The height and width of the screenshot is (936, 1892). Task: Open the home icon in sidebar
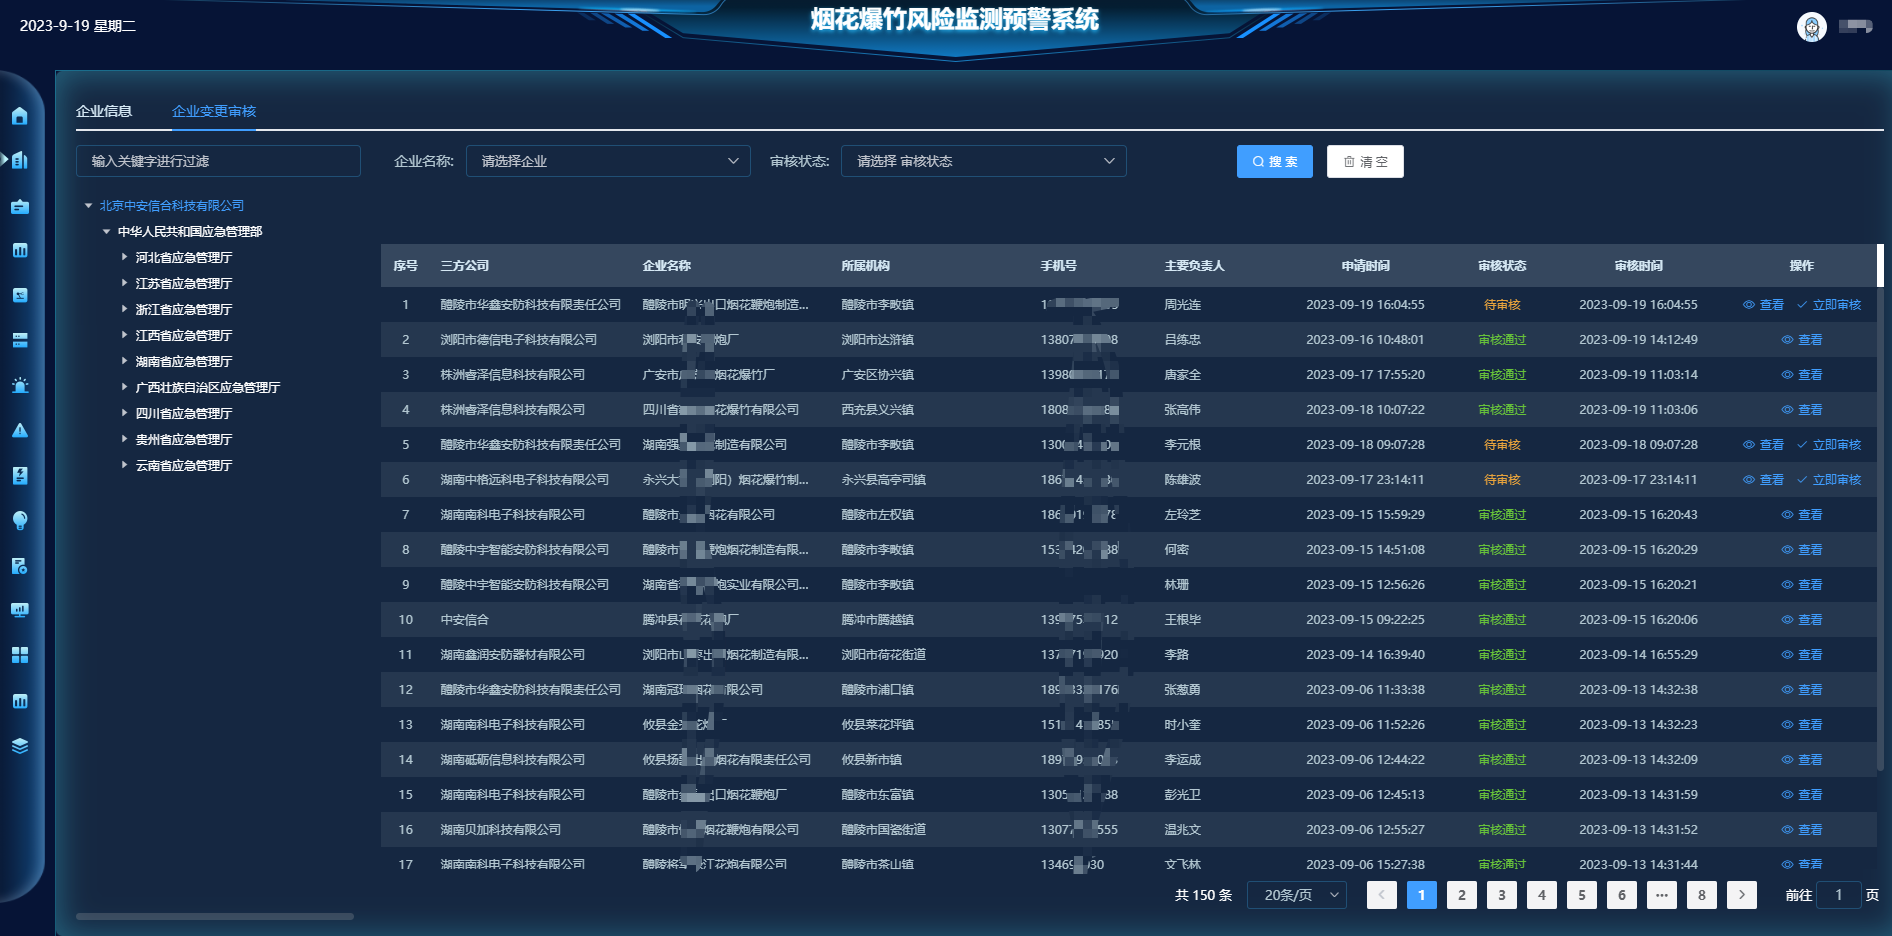(x=20, y=116)
